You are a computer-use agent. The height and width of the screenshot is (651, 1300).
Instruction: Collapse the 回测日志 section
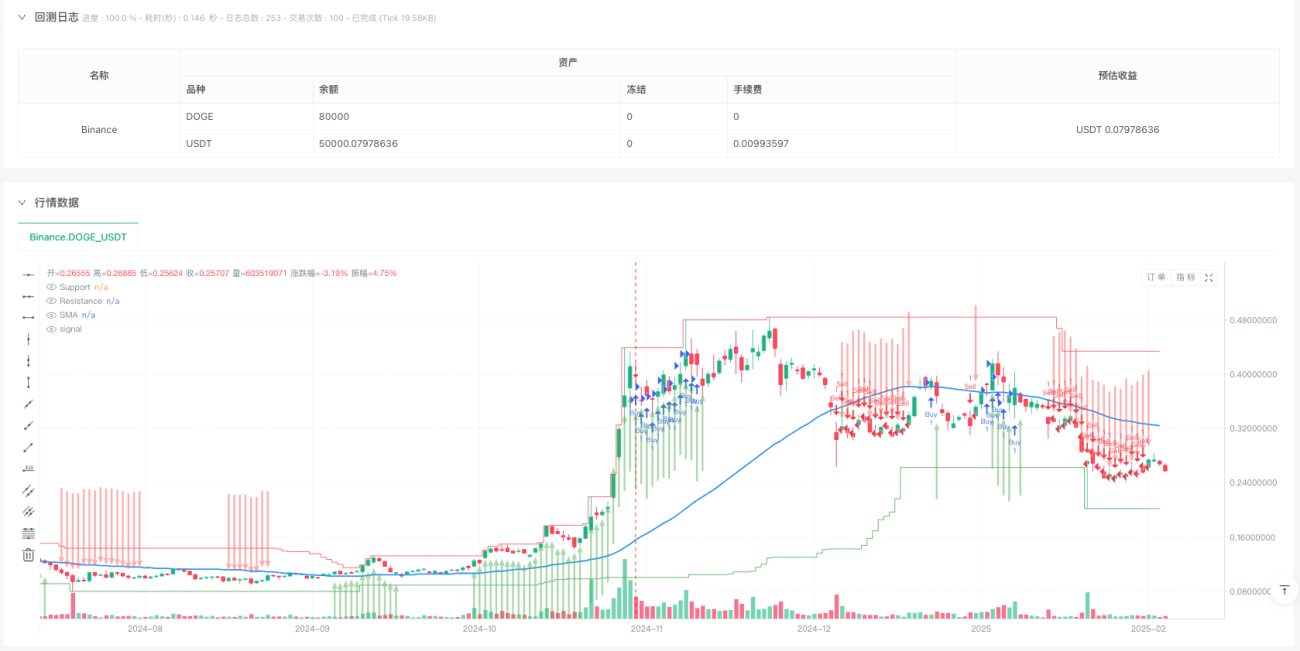click(x=22, y=17)
